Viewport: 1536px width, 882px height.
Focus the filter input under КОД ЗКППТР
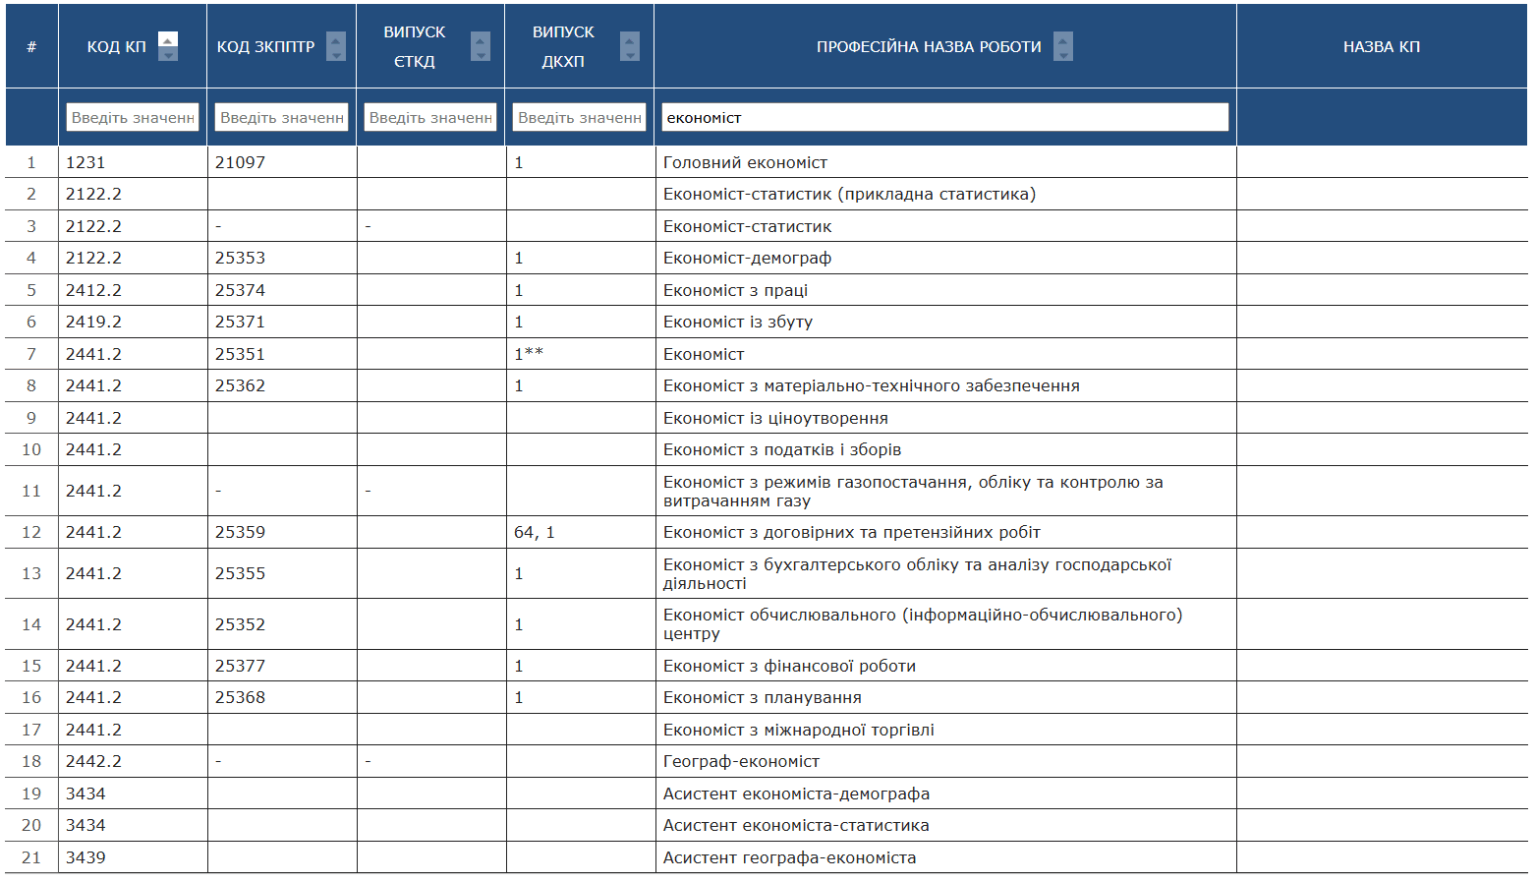[281, 118]
